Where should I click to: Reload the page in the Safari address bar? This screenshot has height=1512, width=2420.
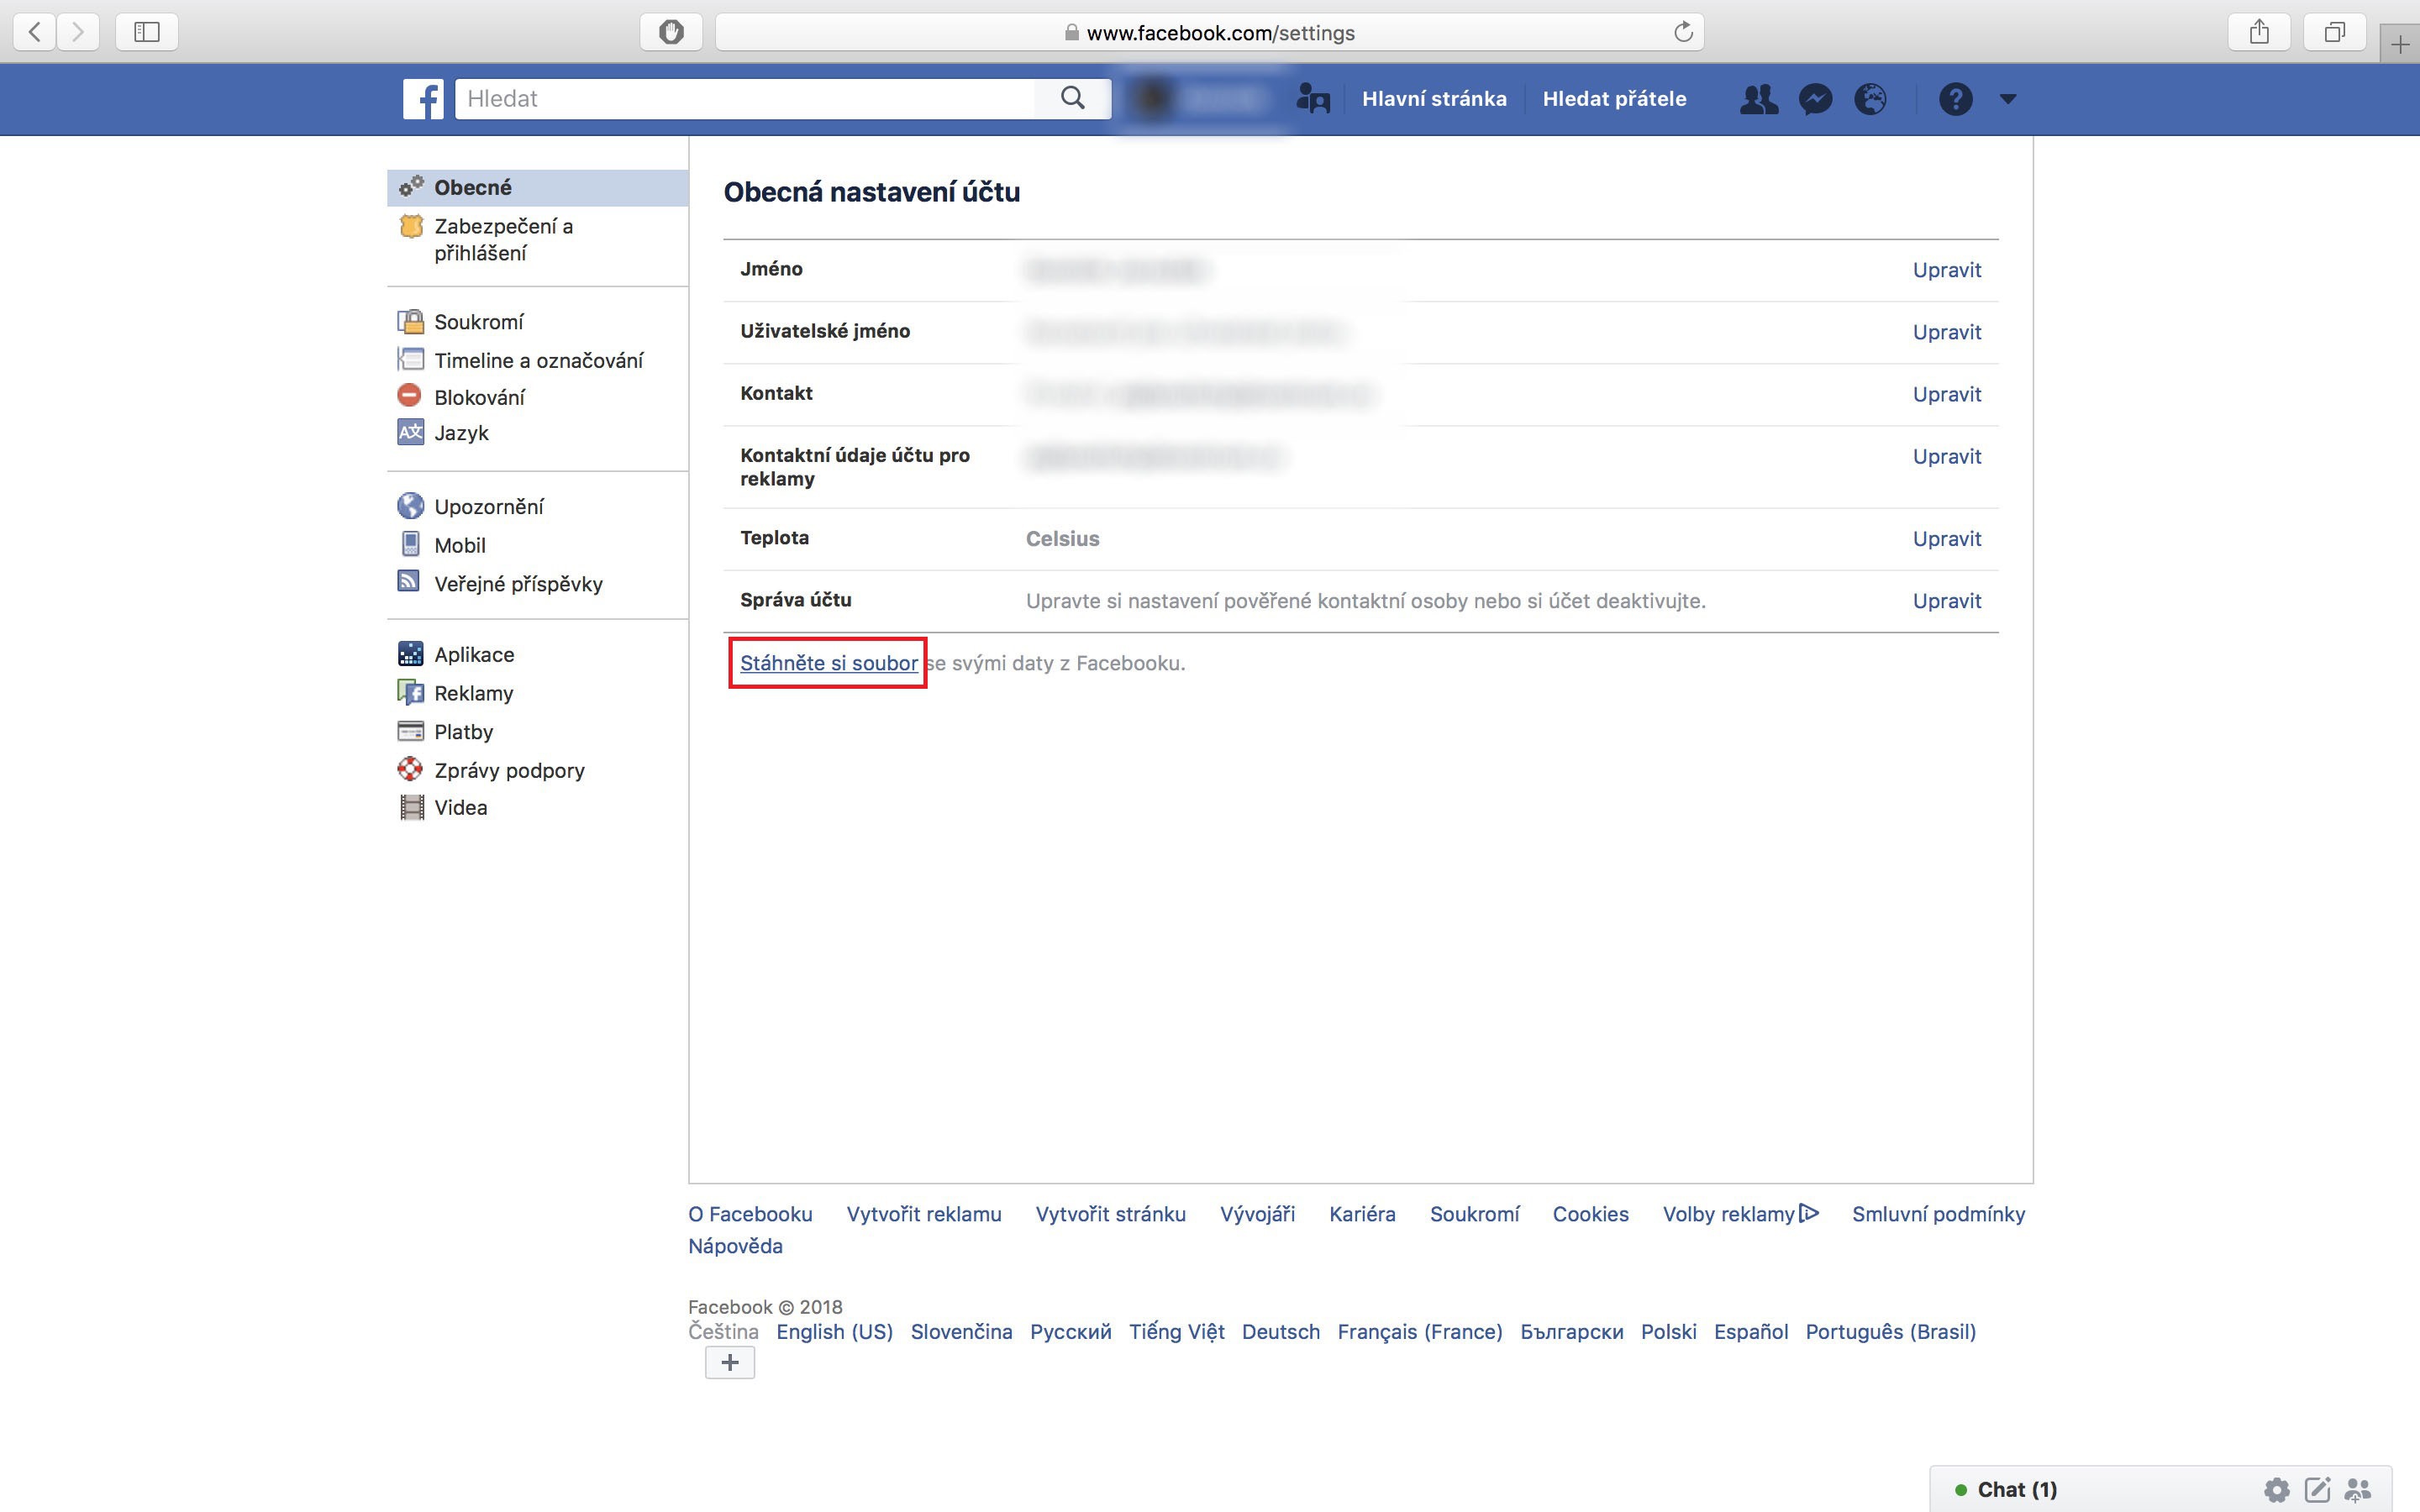point(1683,32)
